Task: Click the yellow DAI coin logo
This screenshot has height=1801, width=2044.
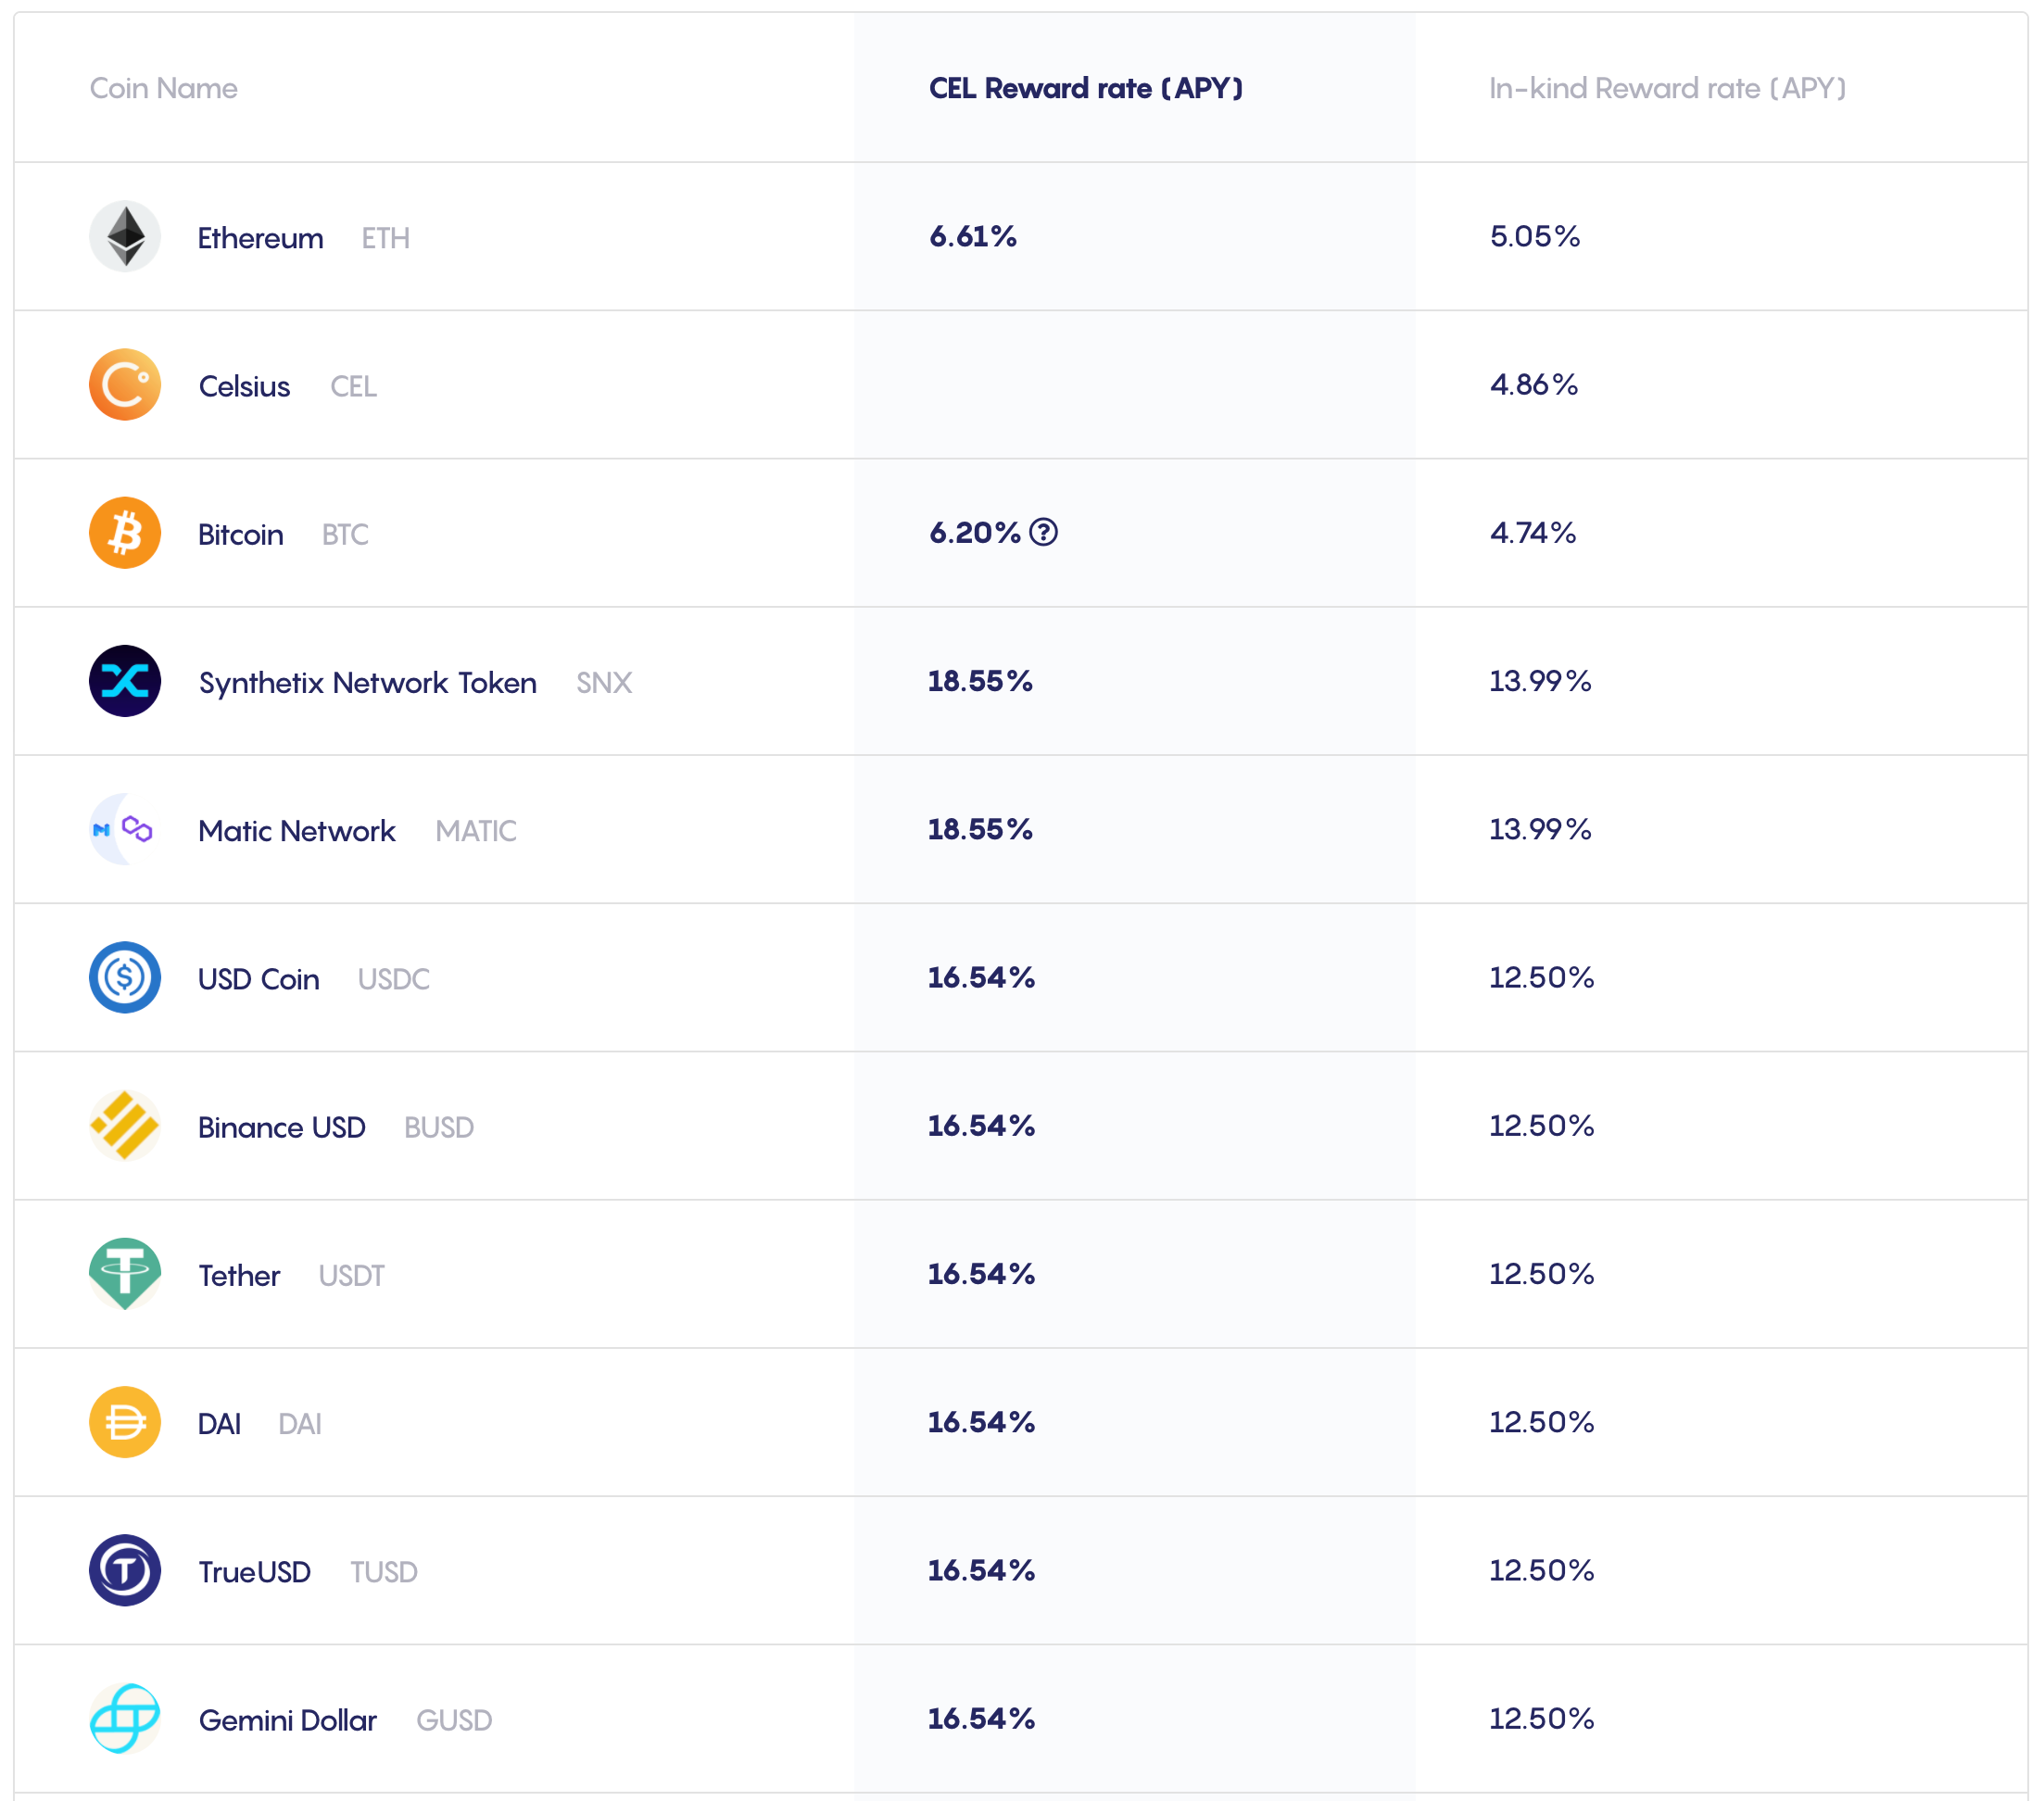Action: [125, 1422]
